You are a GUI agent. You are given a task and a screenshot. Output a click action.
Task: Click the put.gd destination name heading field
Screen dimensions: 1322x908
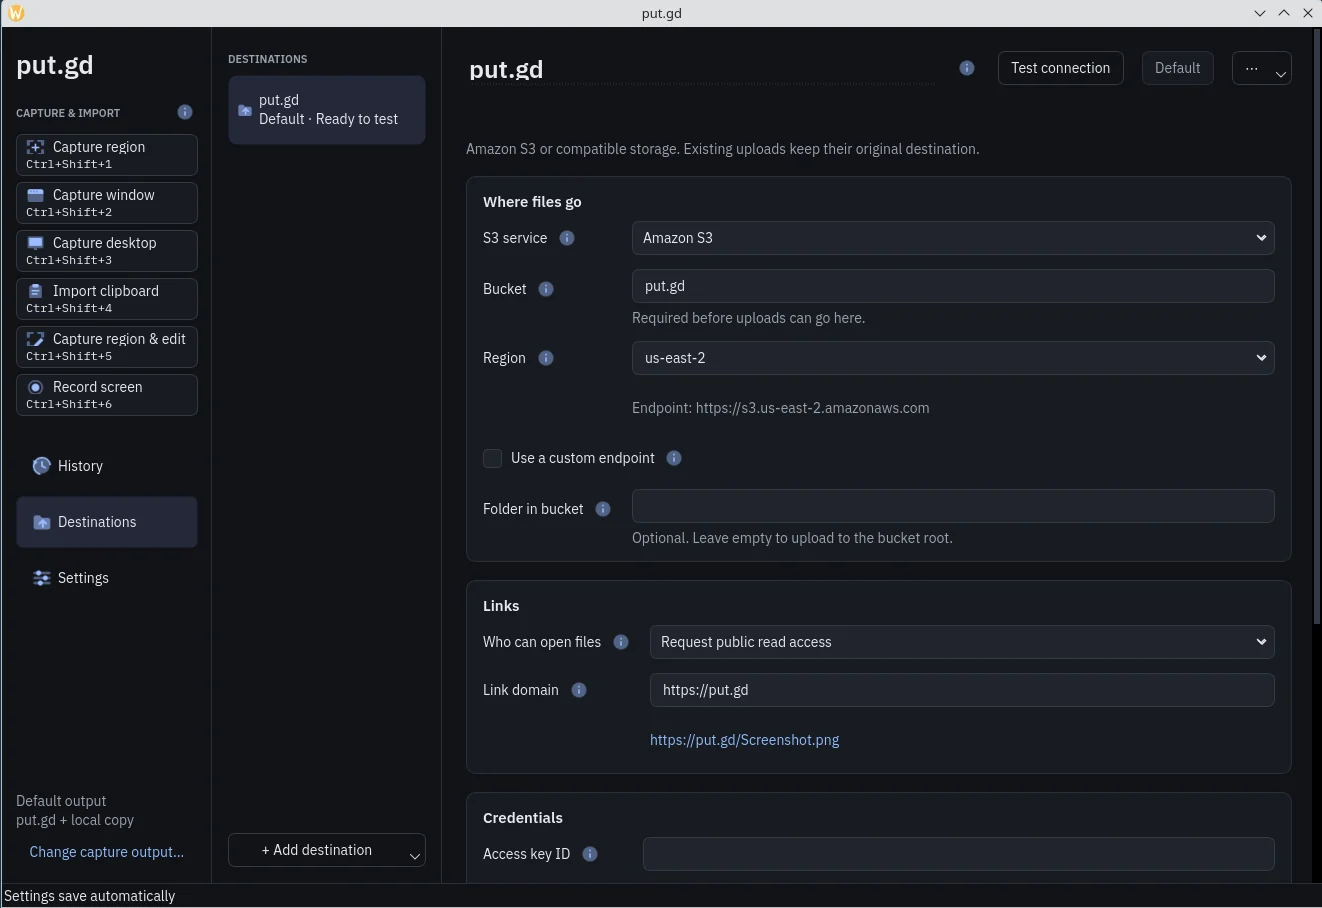702,69
